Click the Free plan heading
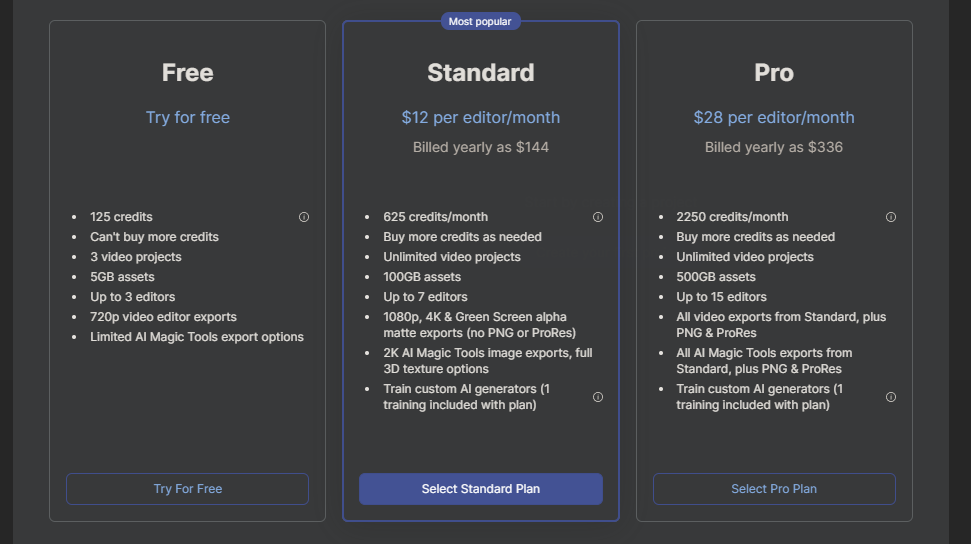 188,72
